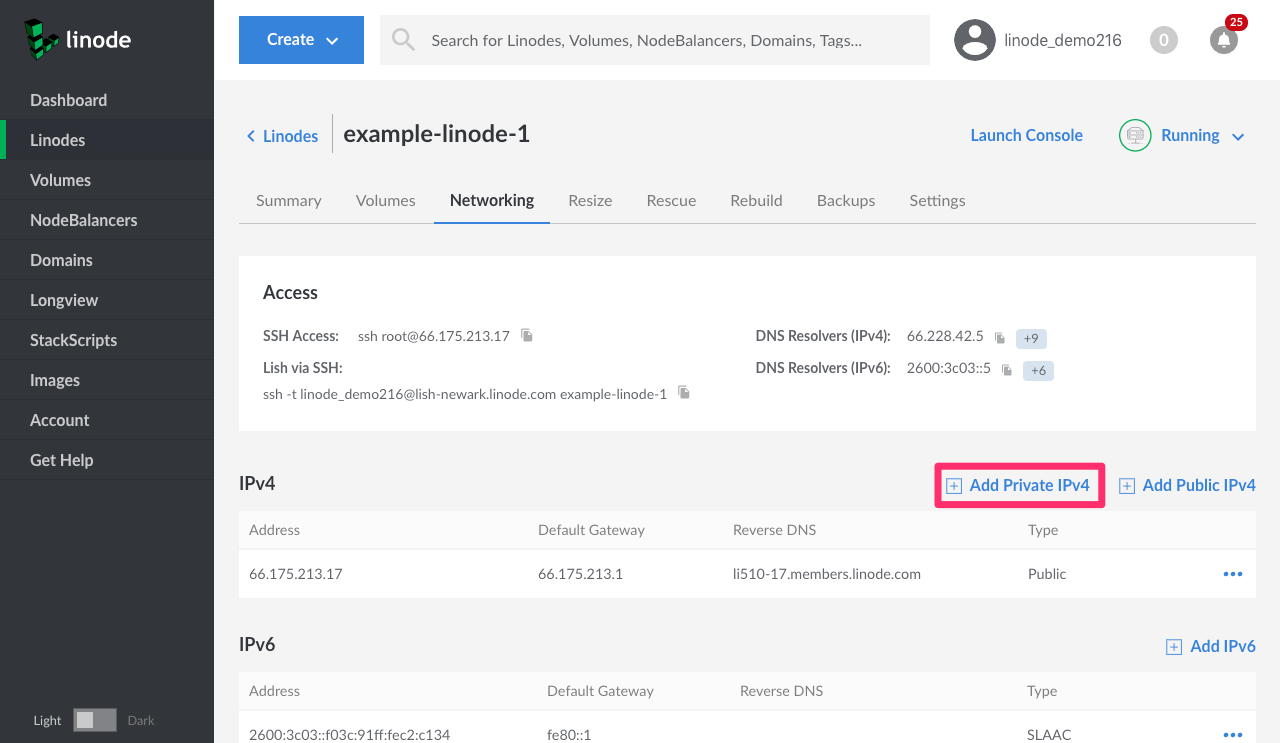This screenshot has width=1280, height=743.
Task: Switch to the Backups tab
Action: click(x=845, y=200)
